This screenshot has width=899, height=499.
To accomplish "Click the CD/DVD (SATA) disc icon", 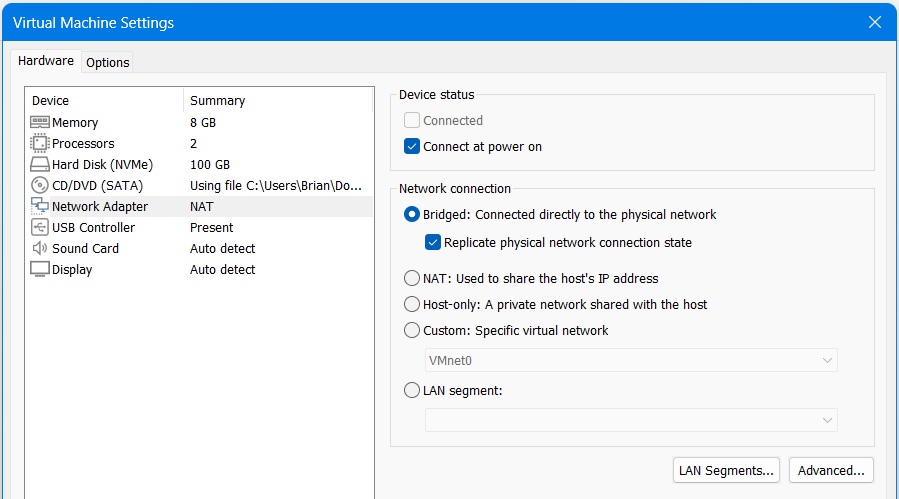I will 40,185.
